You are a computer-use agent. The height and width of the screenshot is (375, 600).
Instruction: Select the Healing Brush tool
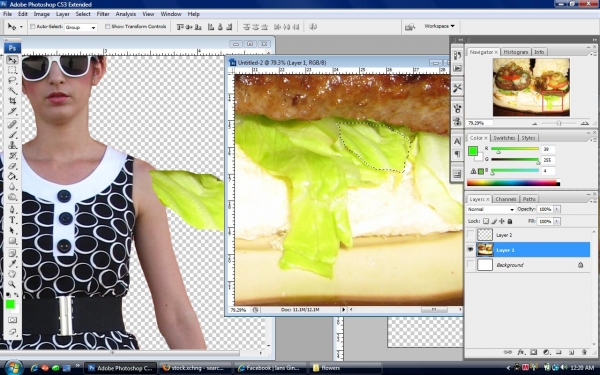point(12,124)
